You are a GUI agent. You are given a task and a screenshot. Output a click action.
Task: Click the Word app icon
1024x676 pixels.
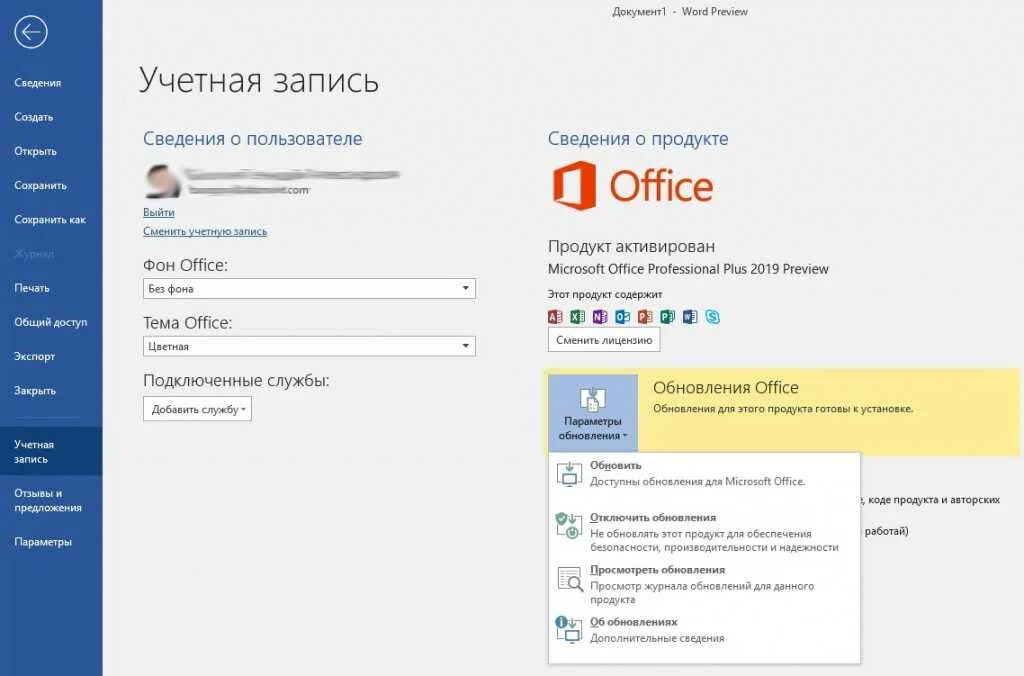(x=690, y=317)
